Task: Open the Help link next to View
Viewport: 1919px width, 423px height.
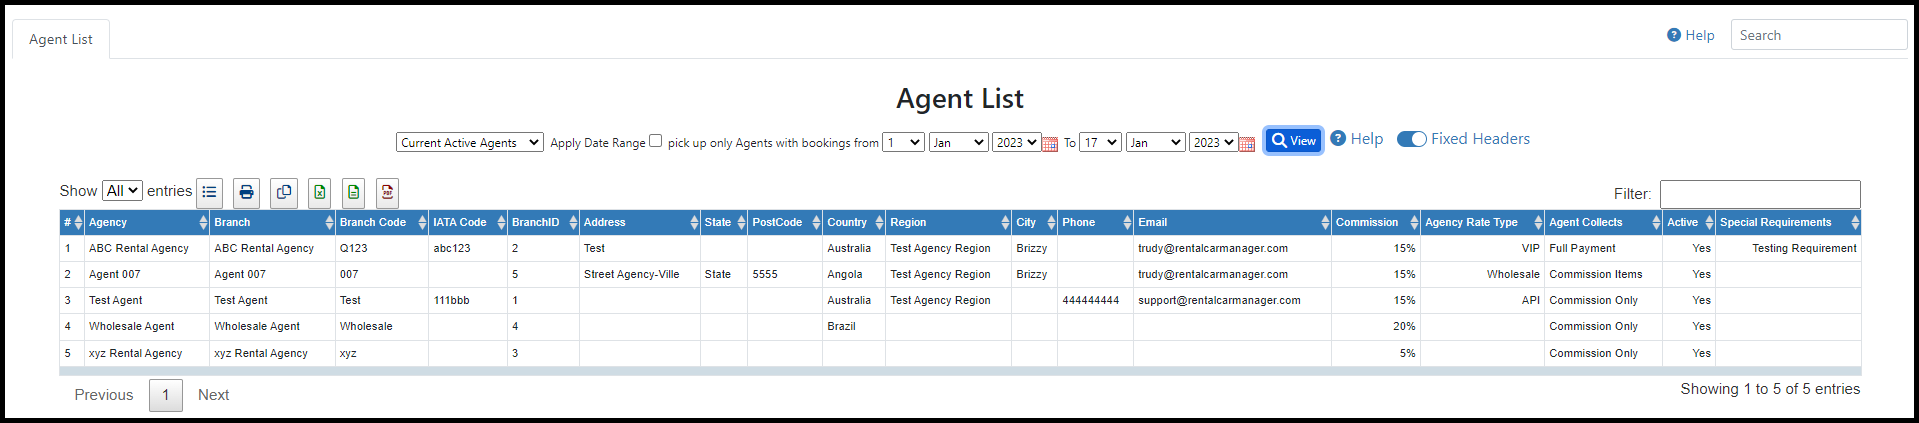Action: click(x=1357, y=139)
